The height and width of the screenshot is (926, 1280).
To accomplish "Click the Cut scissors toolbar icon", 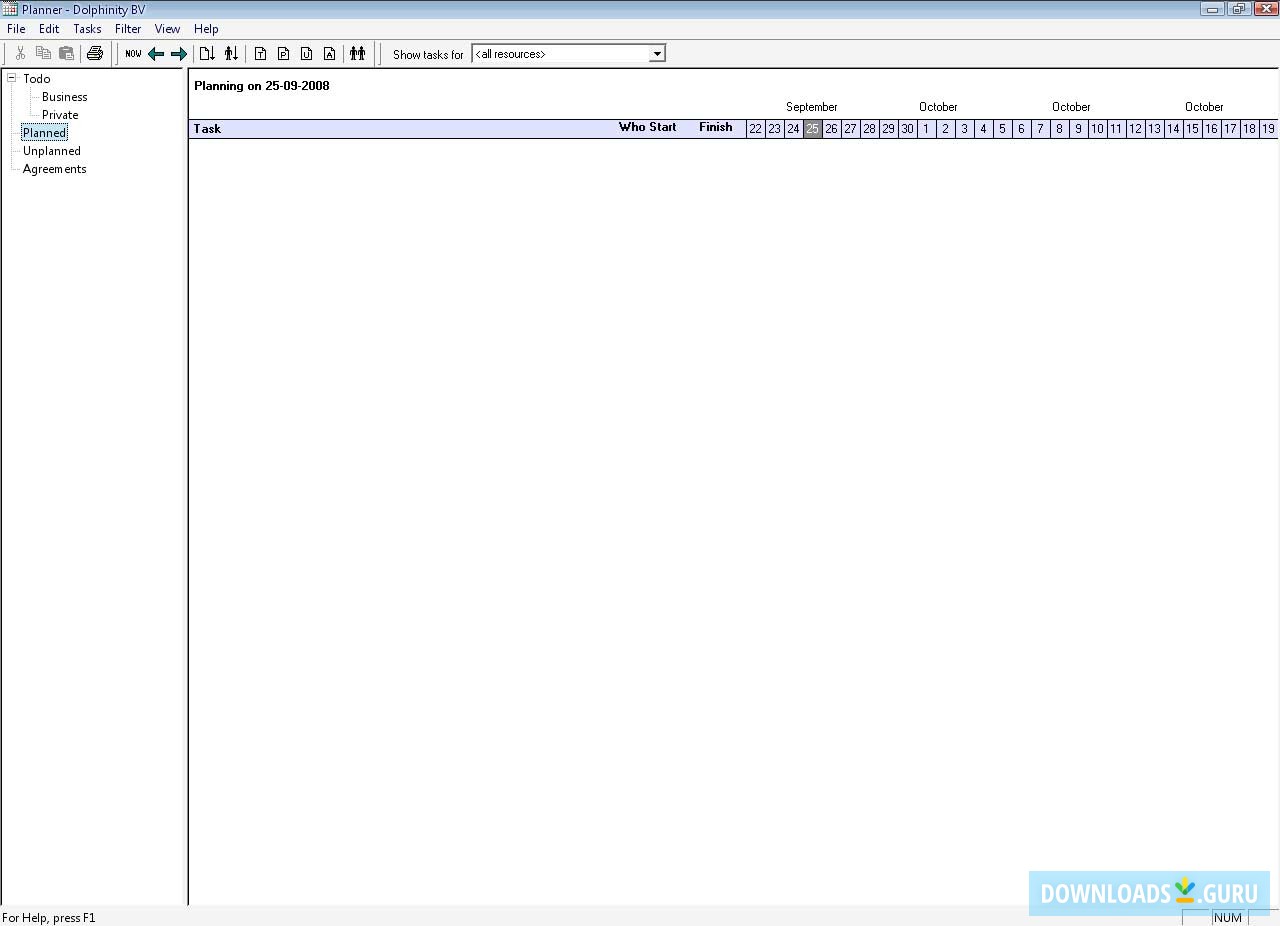I will 20,54.
